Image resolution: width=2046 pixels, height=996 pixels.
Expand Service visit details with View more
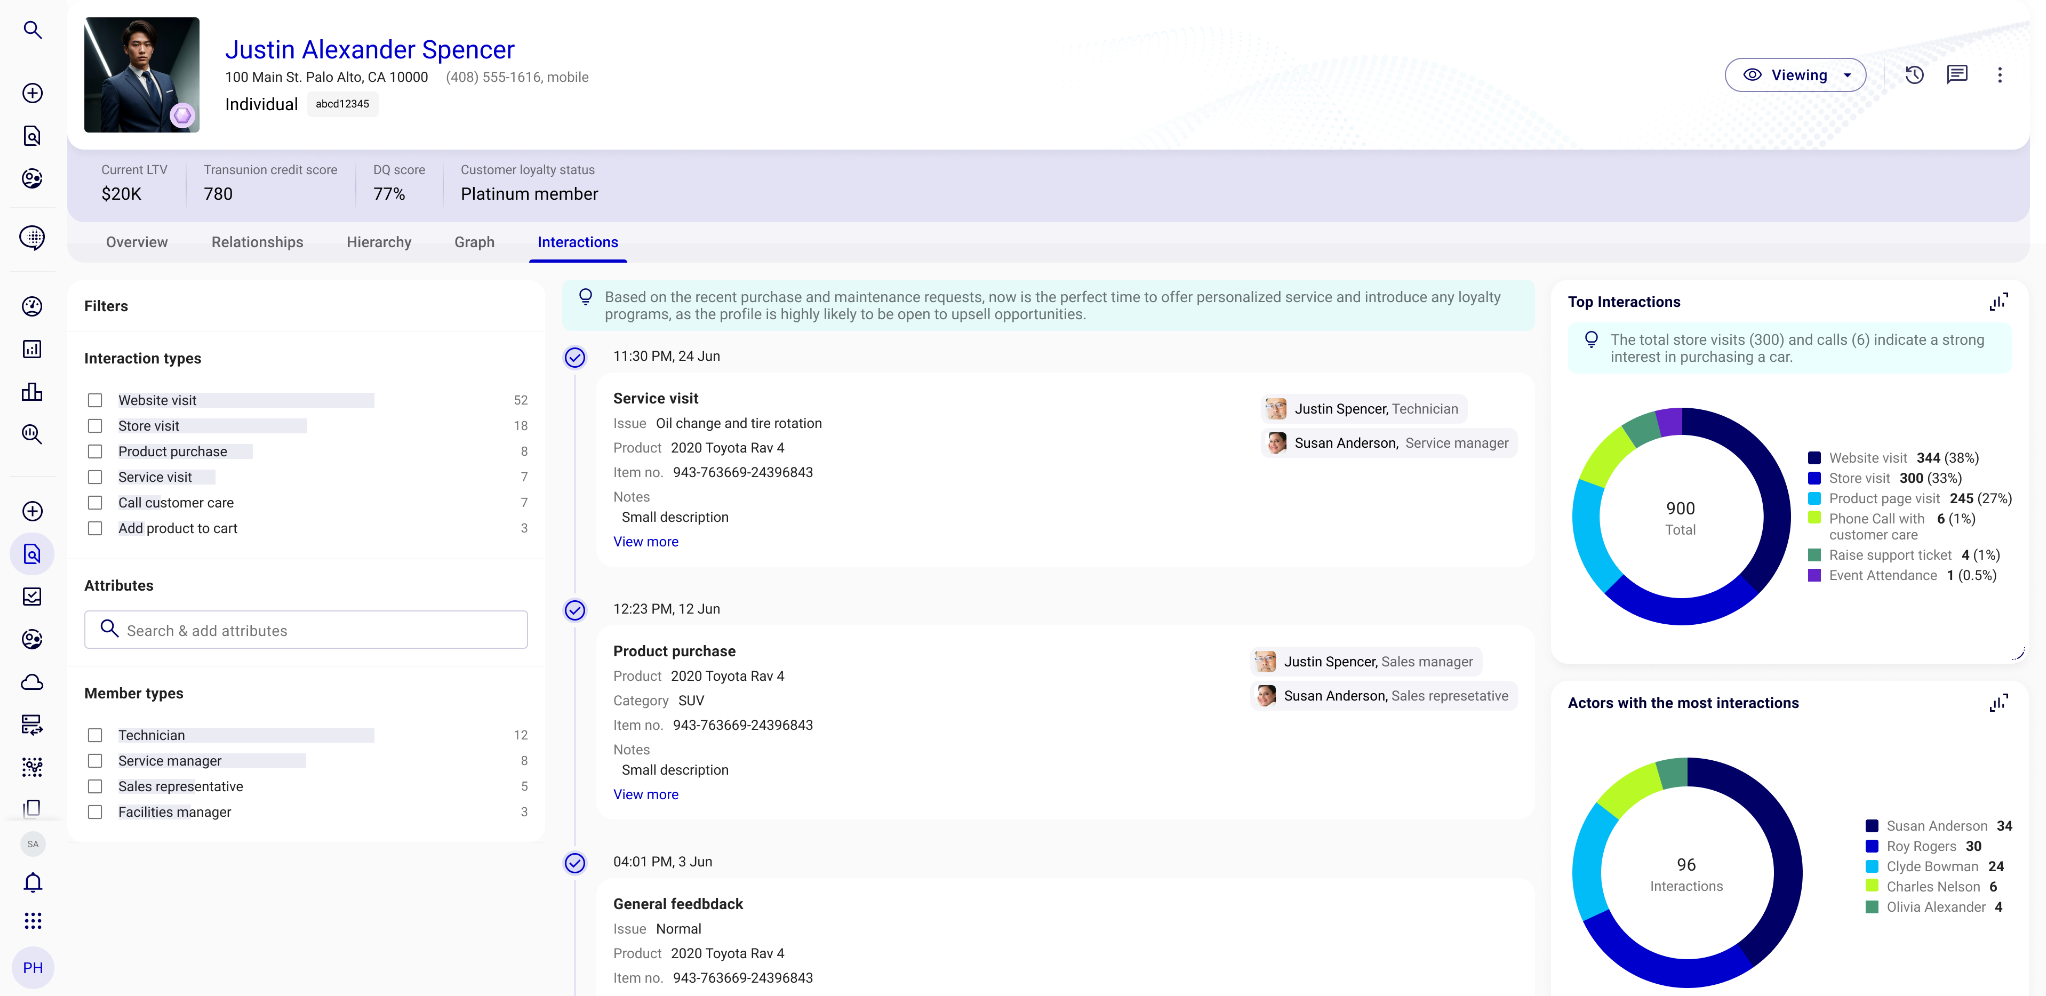point(645,542)
